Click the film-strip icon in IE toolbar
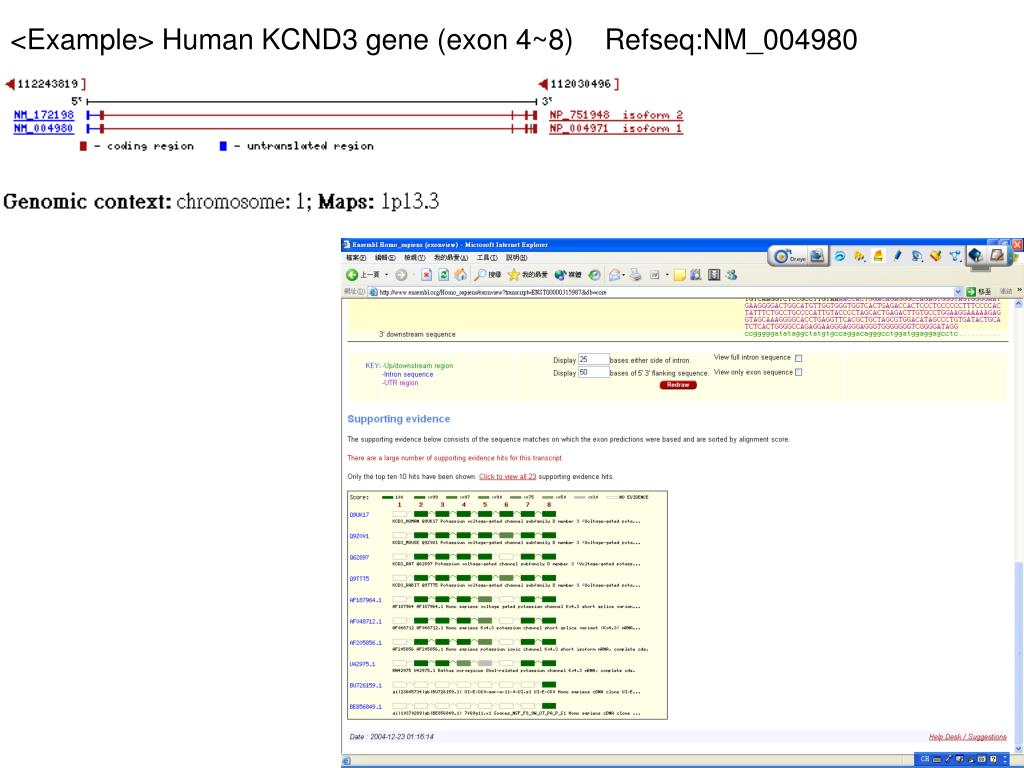This screenshot has width=1024, height=768. point(714,275)
